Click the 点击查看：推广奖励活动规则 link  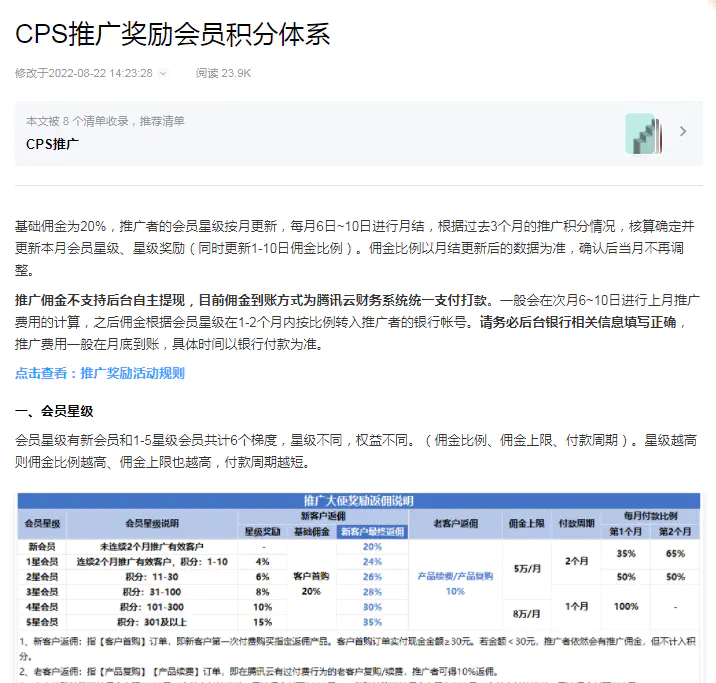[100, 373]
